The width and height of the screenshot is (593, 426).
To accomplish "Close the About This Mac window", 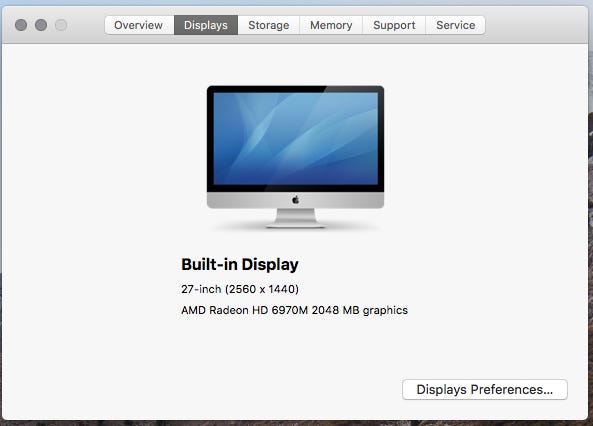I will 21,25.
